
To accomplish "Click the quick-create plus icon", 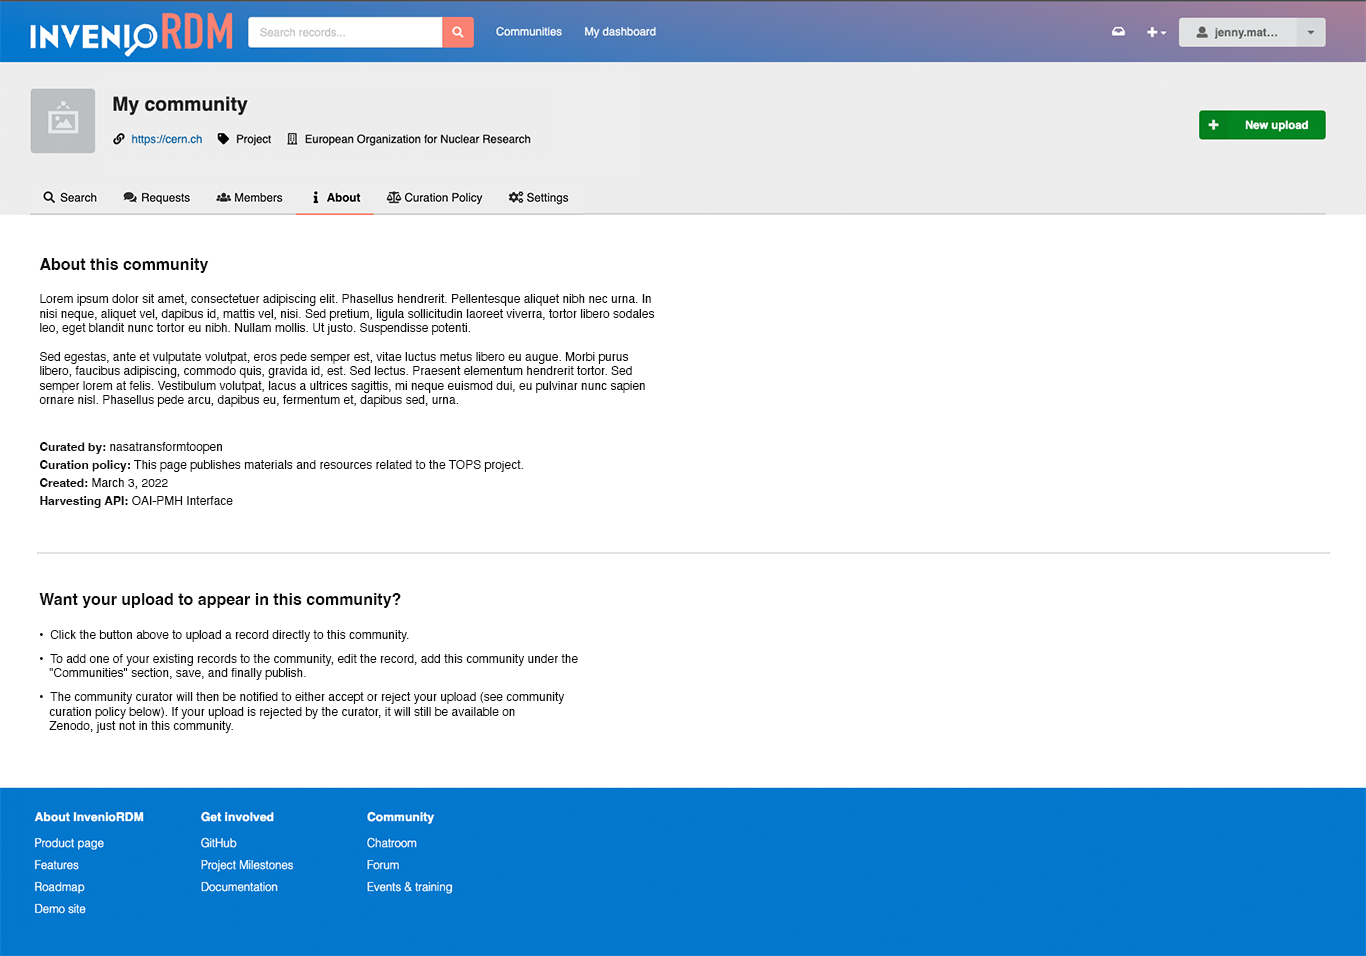I will 1150,32.
